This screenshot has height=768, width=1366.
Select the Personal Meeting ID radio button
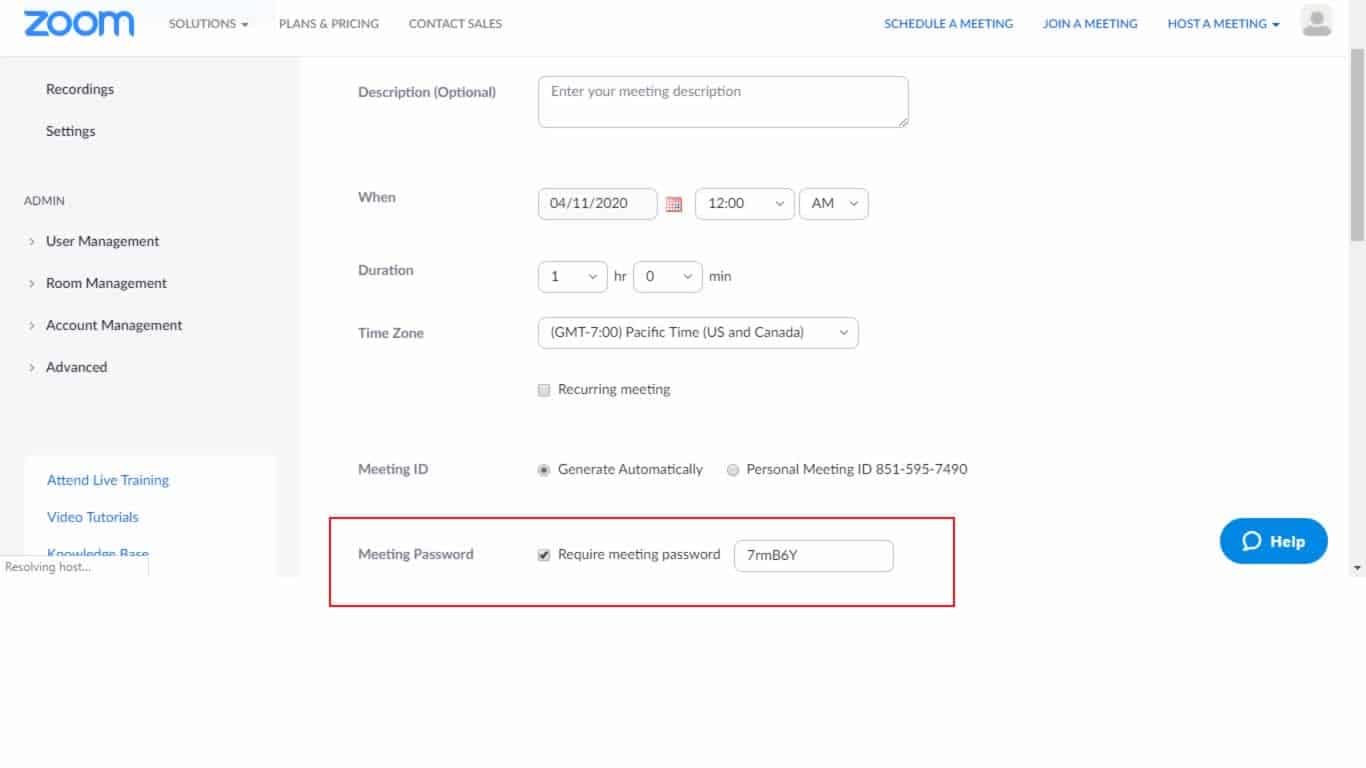pos(733,469)
